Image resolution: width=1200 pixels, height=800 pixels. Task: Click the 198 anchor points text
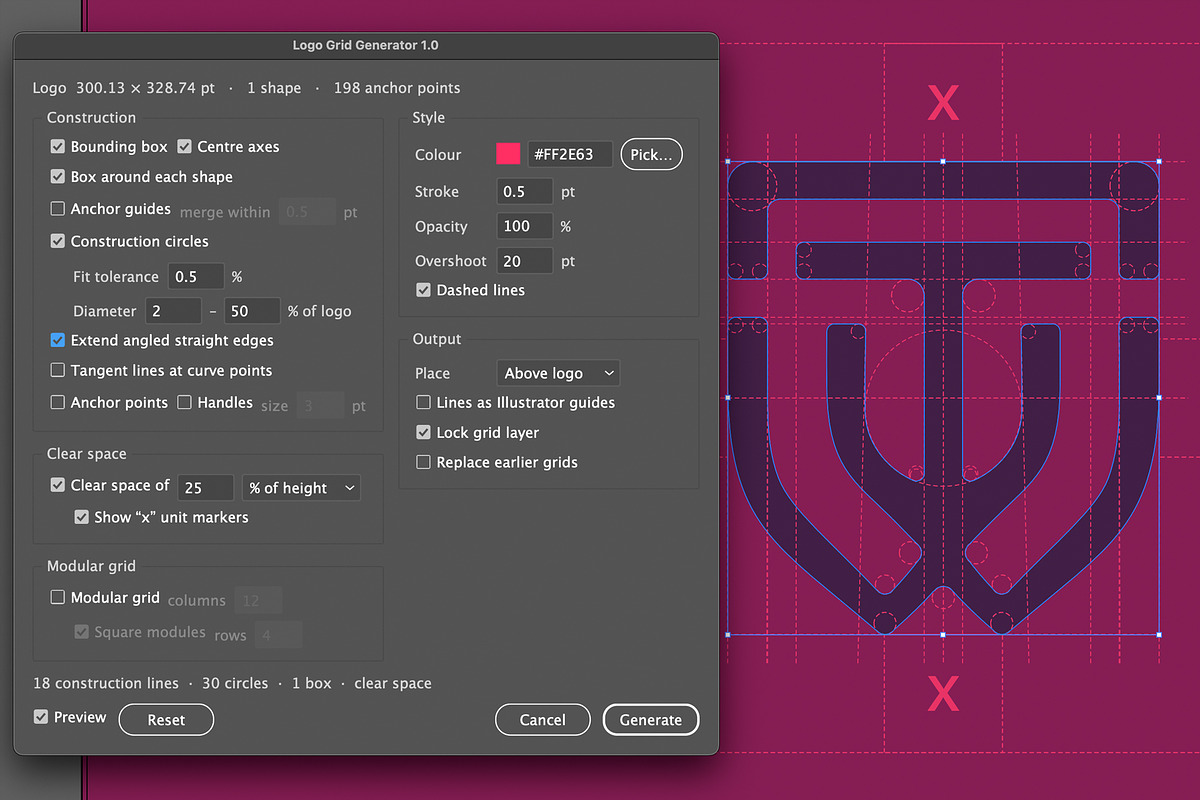(397, 88)
